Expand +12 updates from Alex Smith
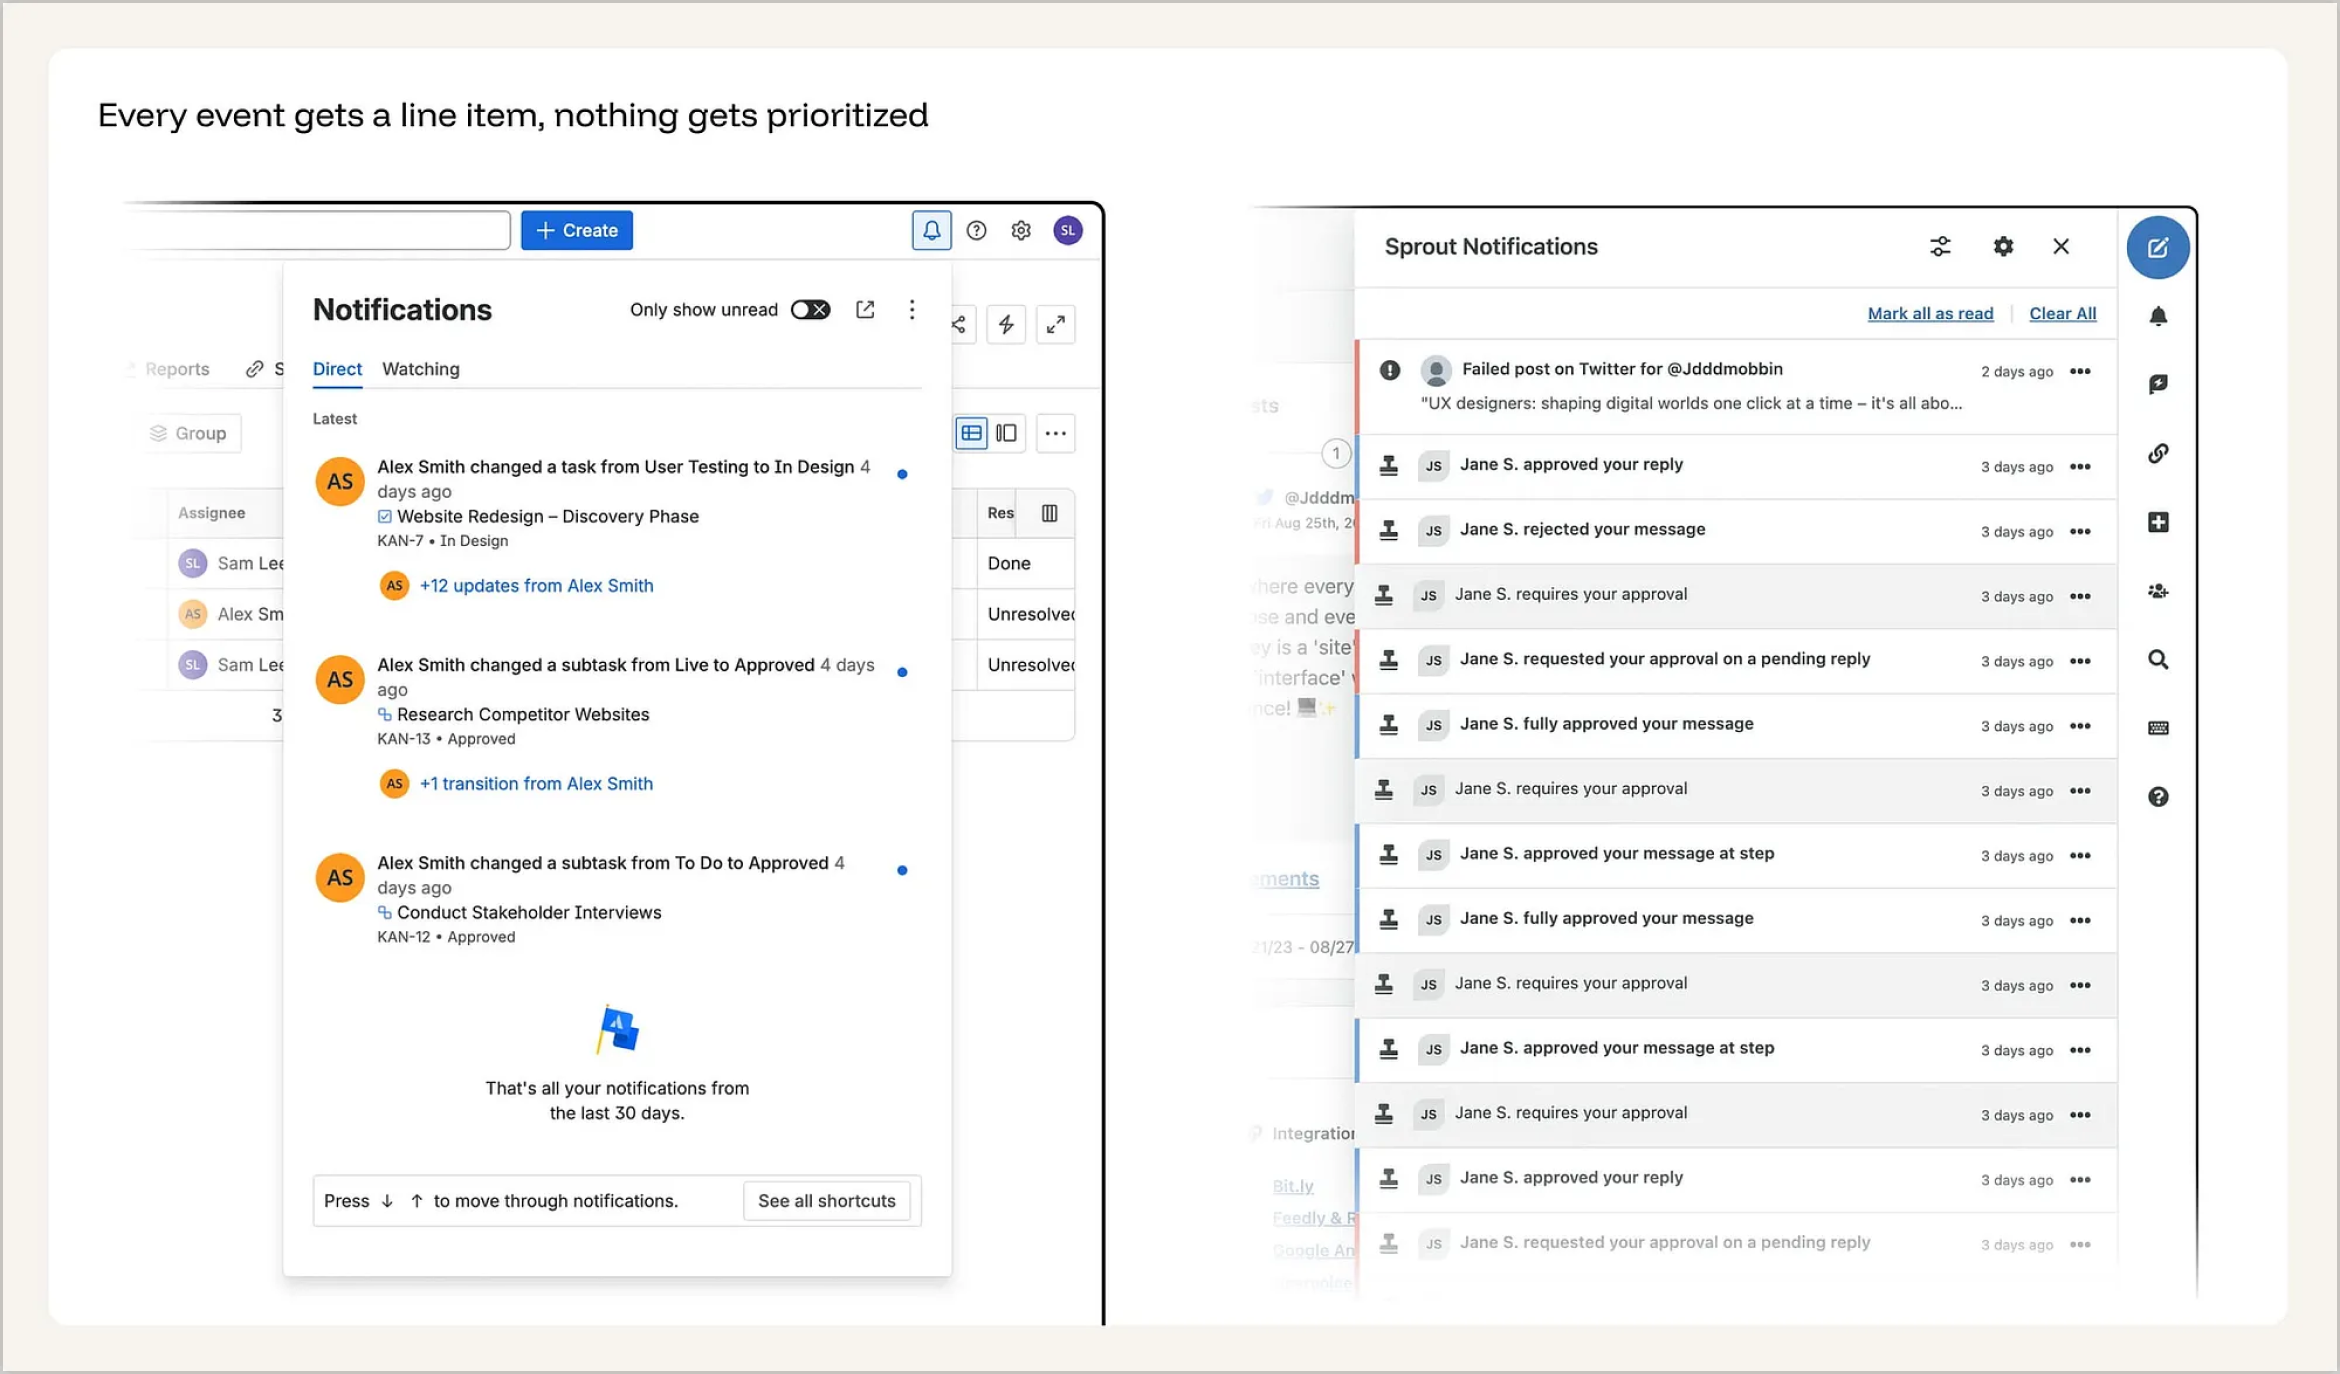This screenshot has width=2340, height=1374. pyautogui.click(x=536, y=586)
